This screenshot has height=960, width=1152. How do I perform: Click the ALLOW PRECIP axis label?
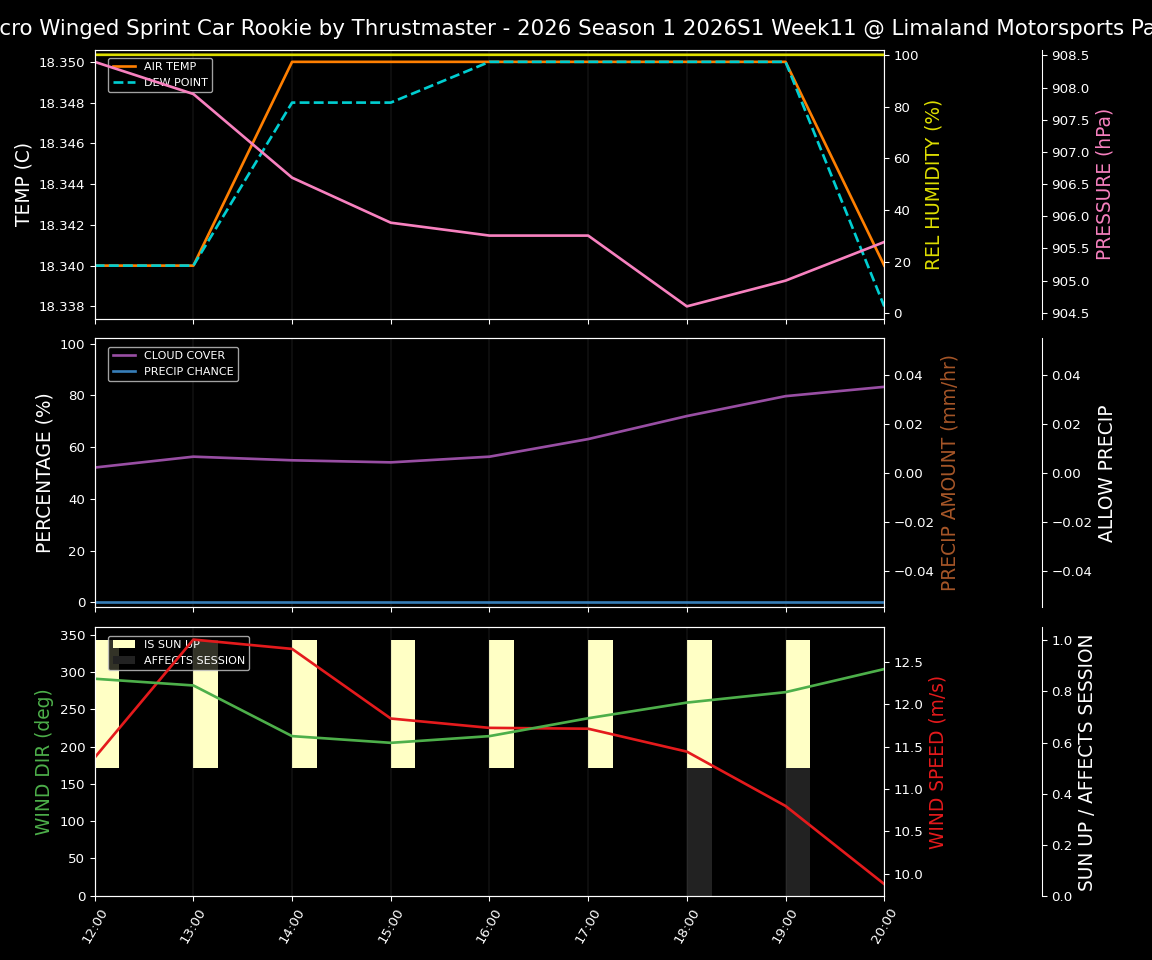pos(1104,469)
